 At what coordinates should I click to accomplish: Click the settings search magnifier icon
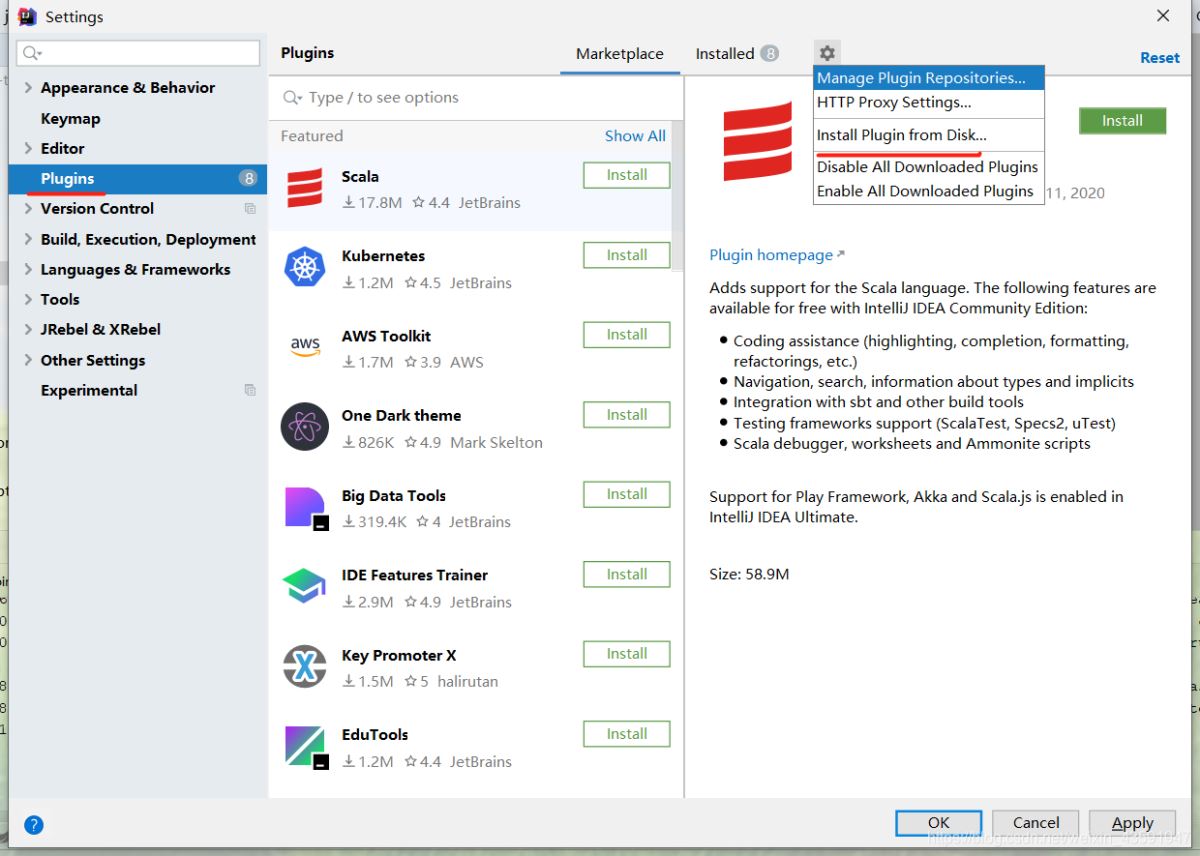[x=32, y=53]
